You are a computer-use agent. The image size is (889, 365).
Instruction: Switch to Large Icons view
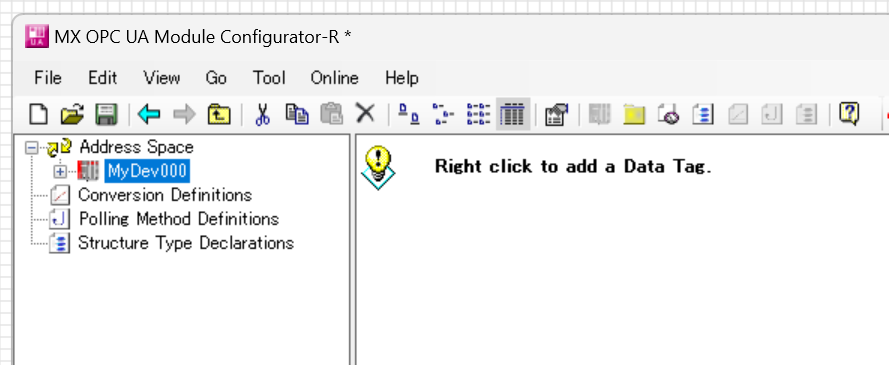[409, 114]
